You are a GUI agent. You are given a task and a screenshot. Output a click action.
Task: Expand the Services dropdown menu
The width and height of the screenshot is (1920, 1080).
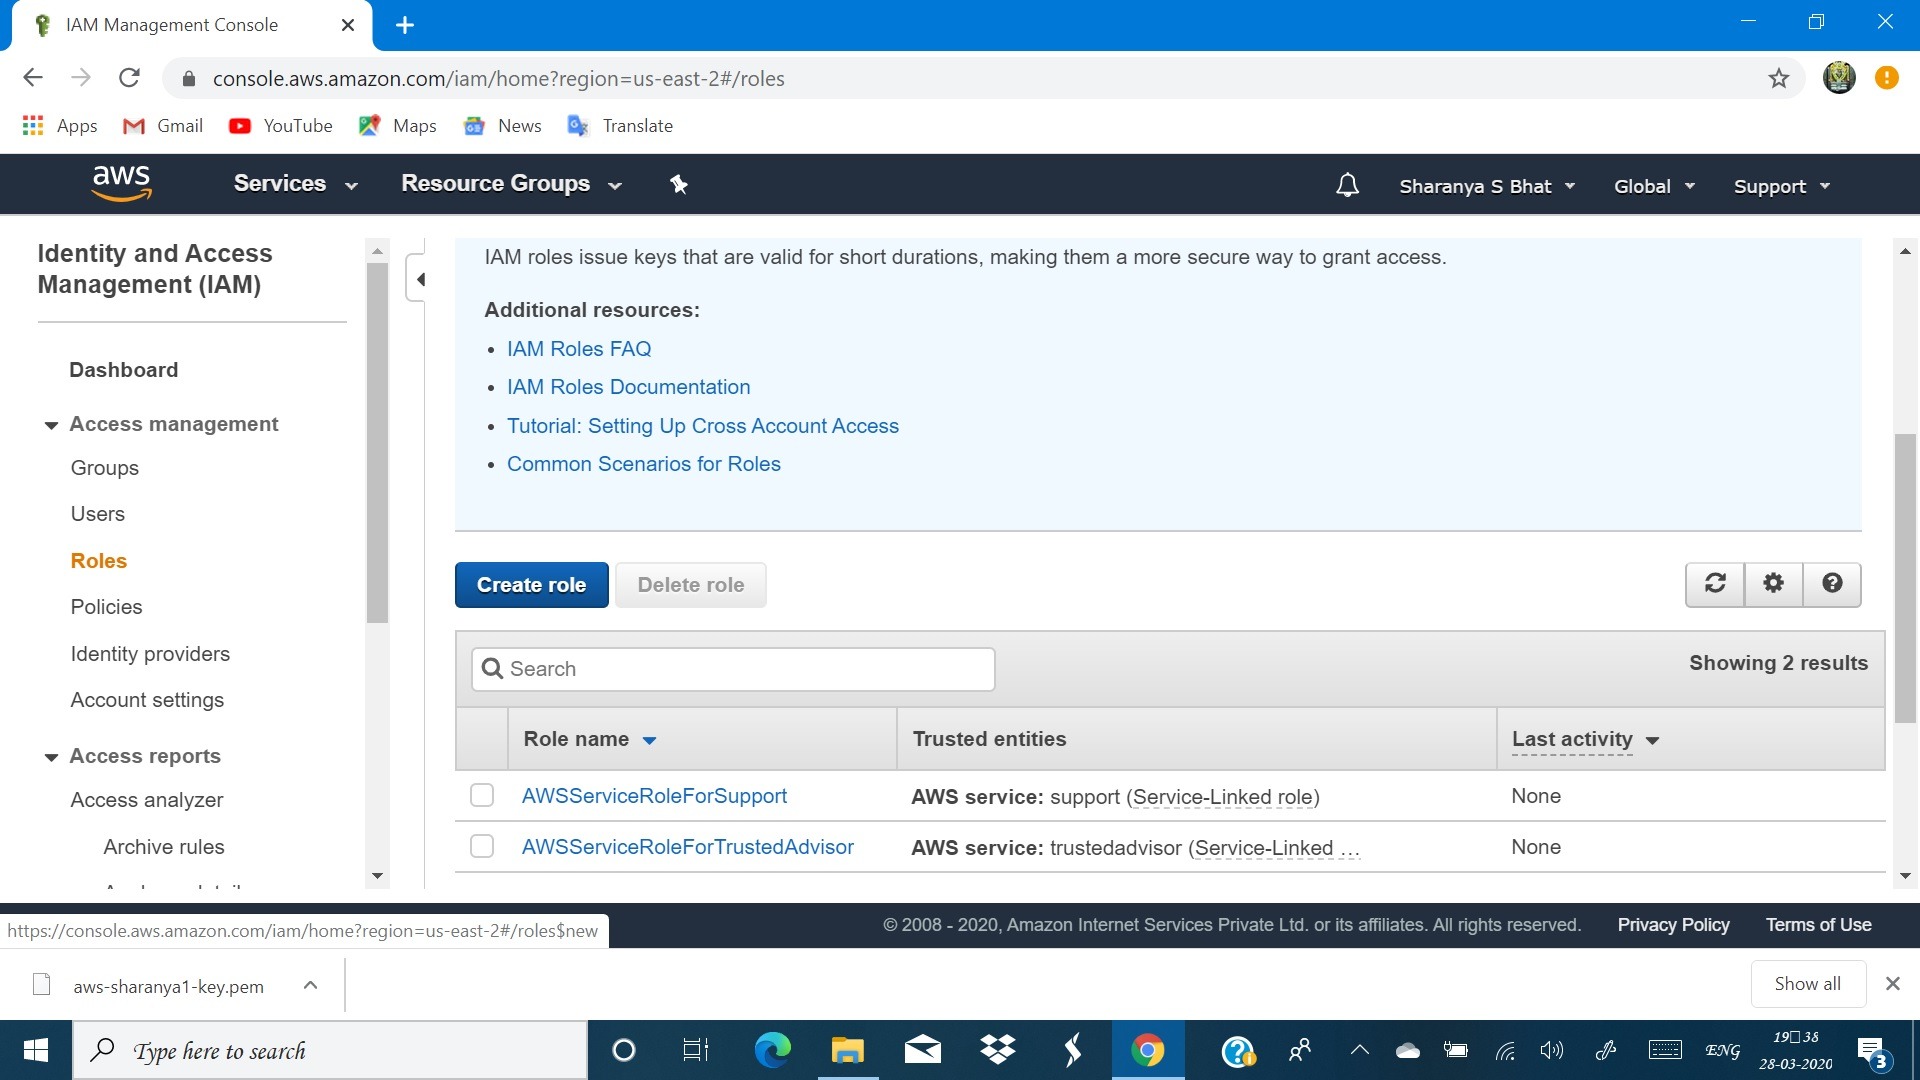click(x=295, y=184)
